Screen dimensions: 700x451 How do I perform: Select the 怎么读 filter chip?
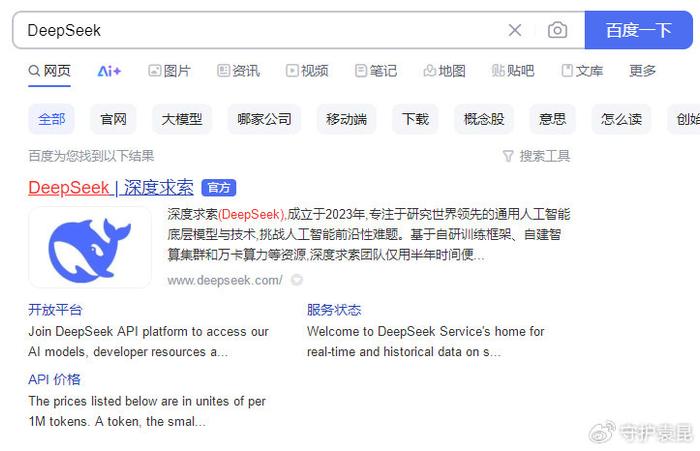[621, 119]
